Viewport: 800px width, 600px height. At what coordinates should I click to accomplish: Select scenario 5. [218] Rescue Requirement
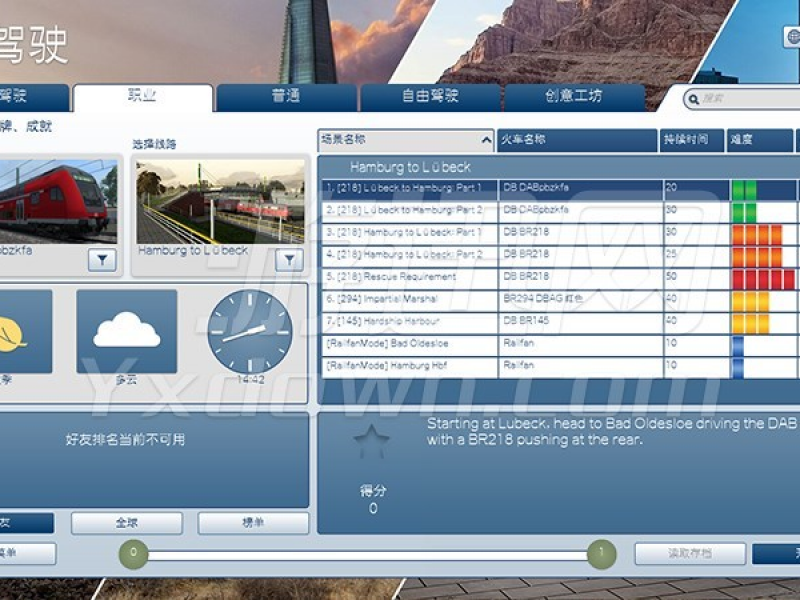click(410, 277)
